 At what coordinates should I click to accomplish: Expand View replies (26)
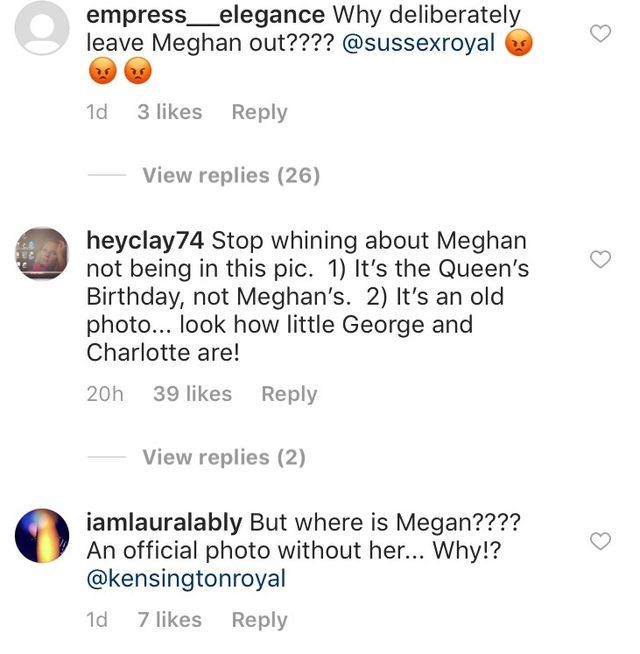[231, 176]
